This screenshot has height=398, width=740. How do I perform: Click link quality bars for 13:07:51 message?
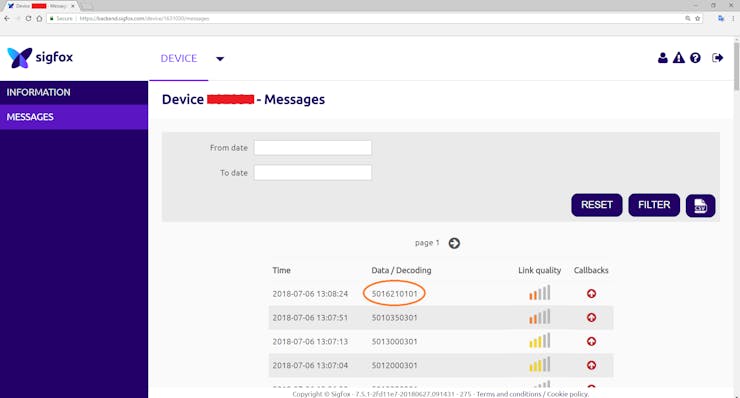pyautogui.click(x=539, y=317)
